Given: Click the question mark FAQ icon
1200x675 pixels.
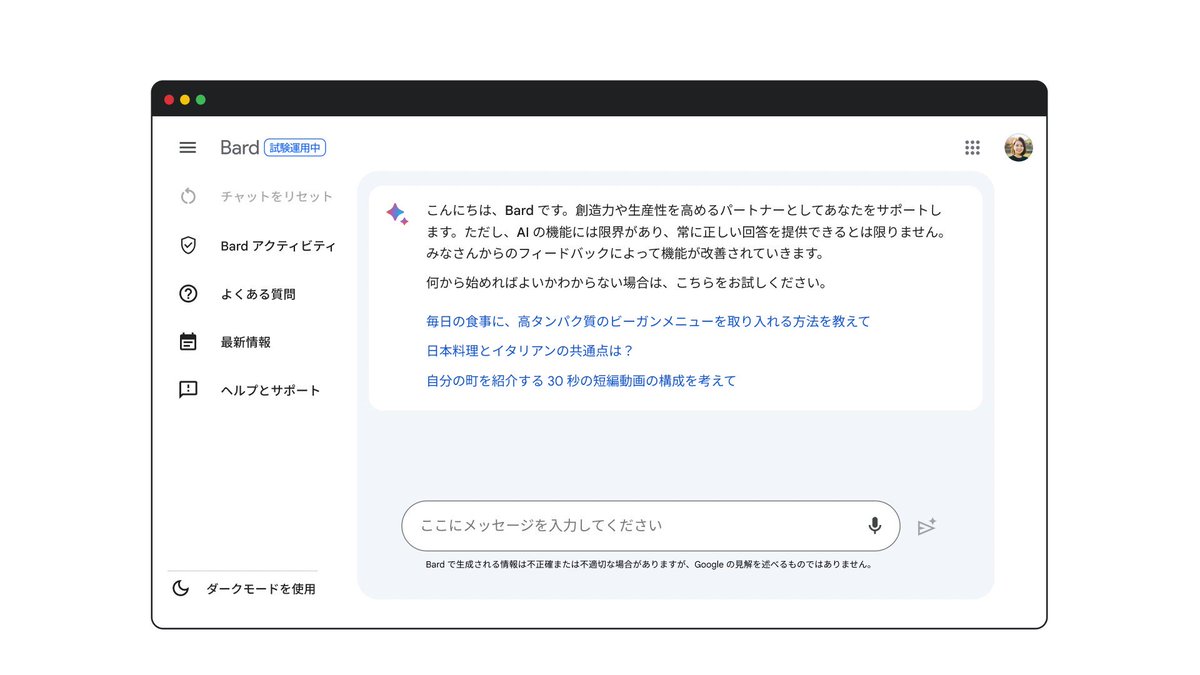Looking at the screenshot, I should click(x=188, y=294).
